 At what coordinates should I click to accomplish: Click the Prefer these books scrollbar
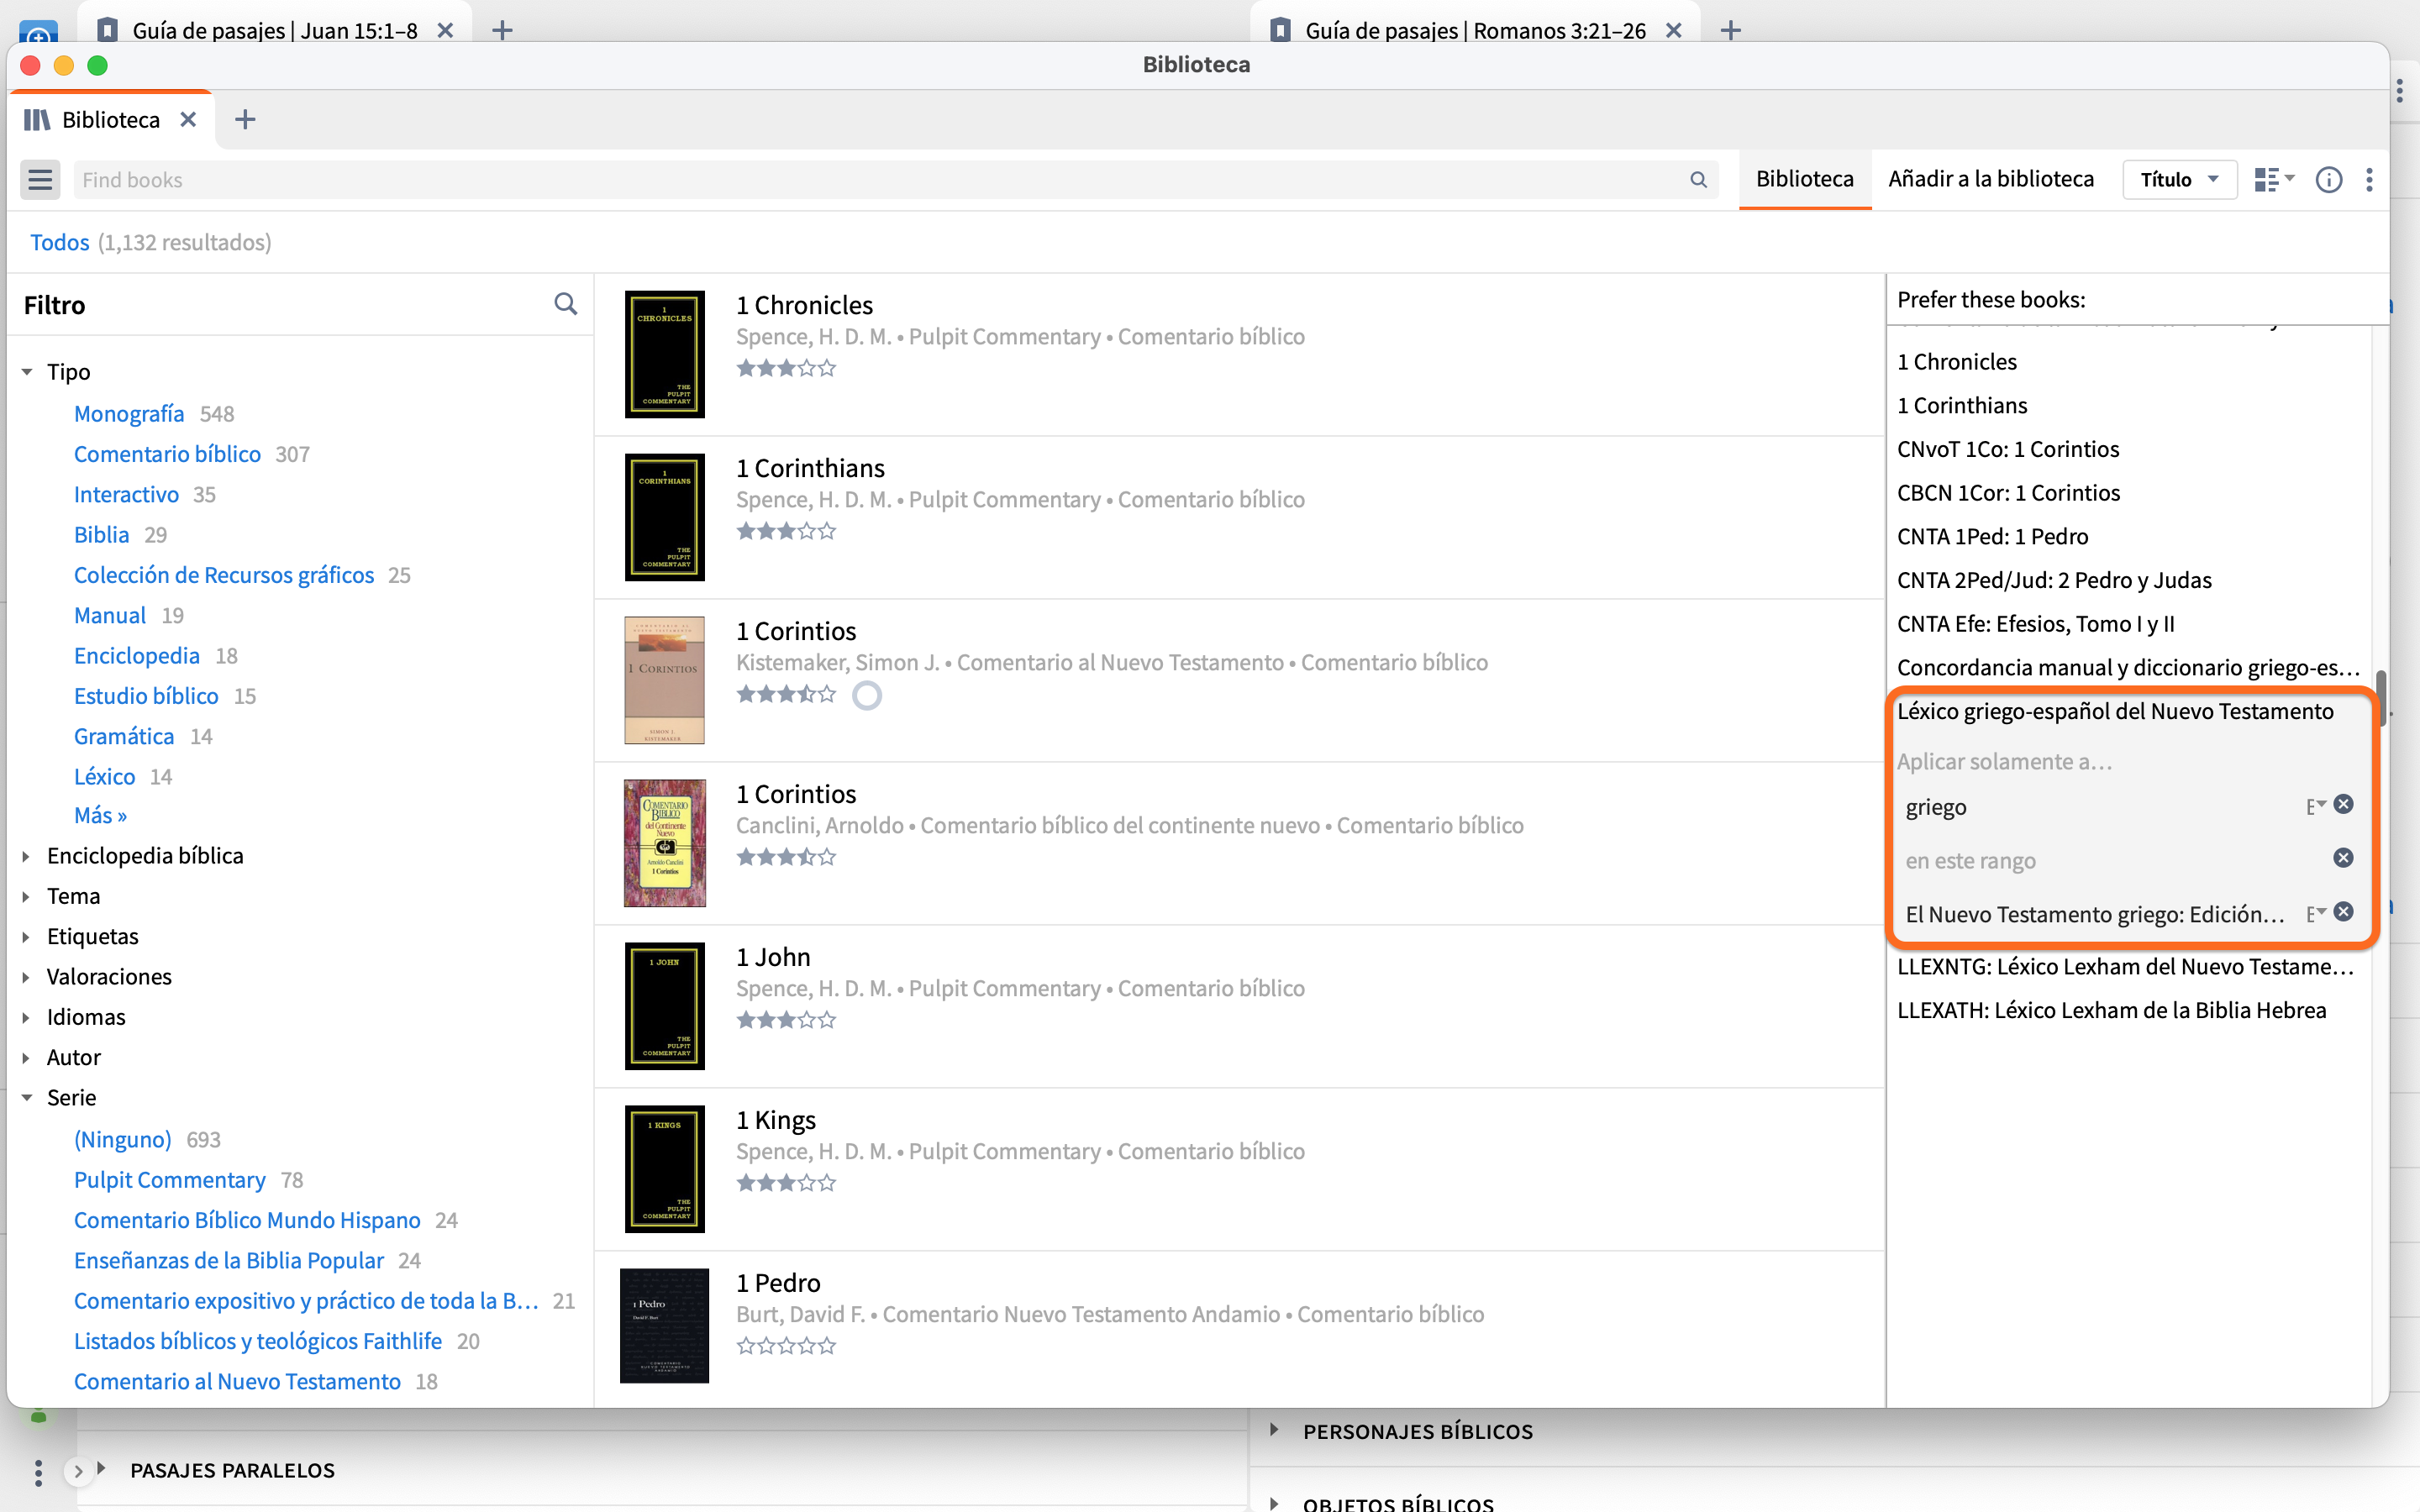click(2381, 698)
